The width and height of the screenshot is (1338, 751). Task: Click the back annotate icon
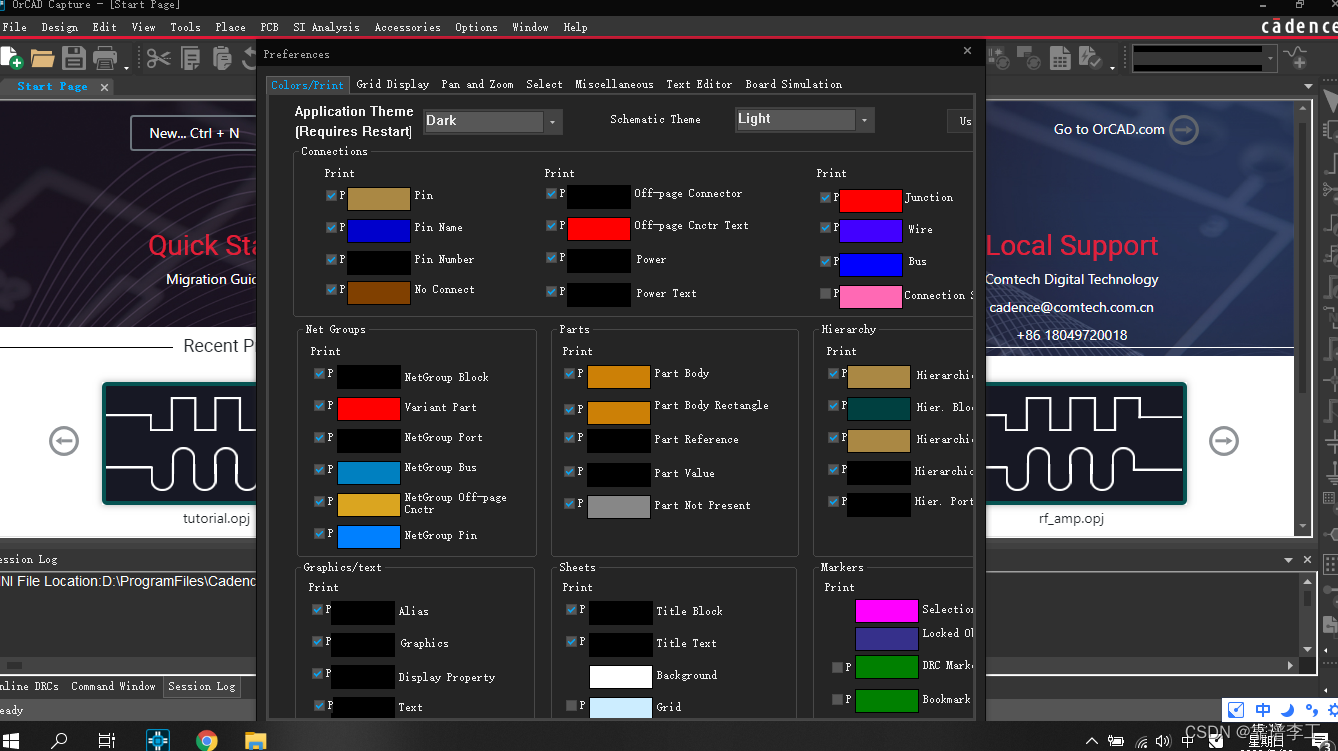1028,59
